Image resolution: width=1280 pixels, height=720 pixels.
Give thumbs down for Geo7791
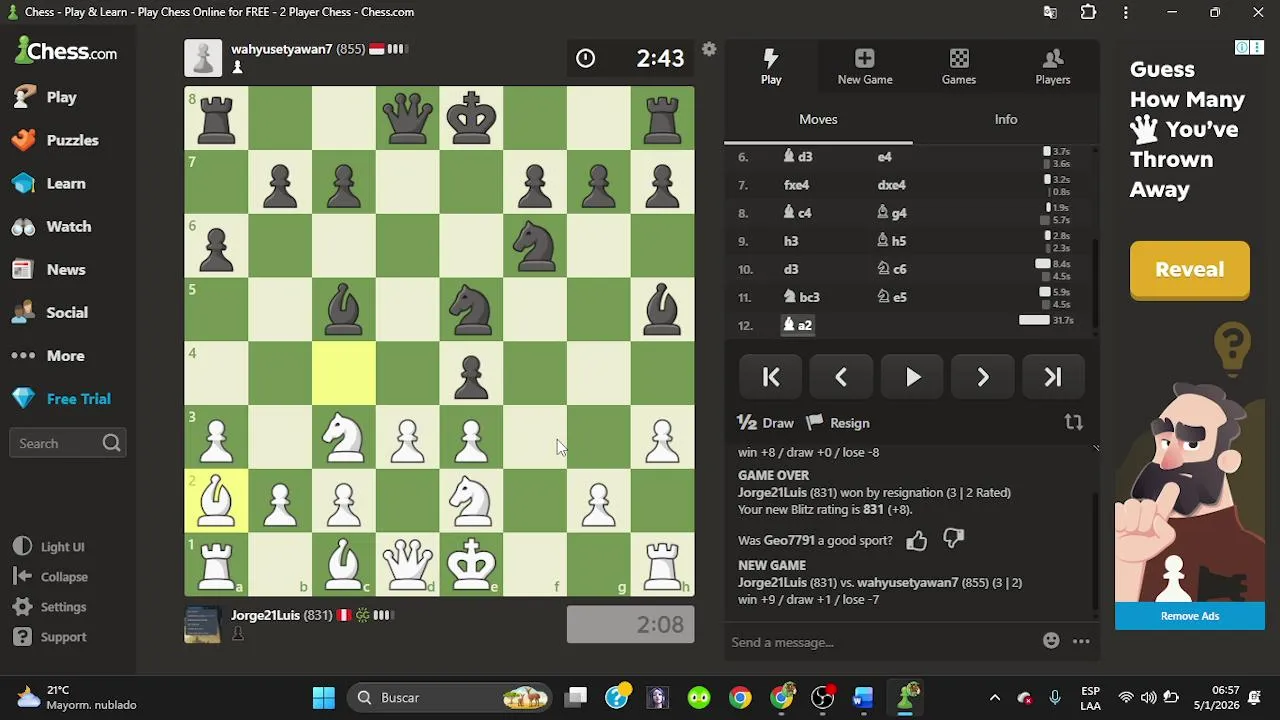[954, 540]
